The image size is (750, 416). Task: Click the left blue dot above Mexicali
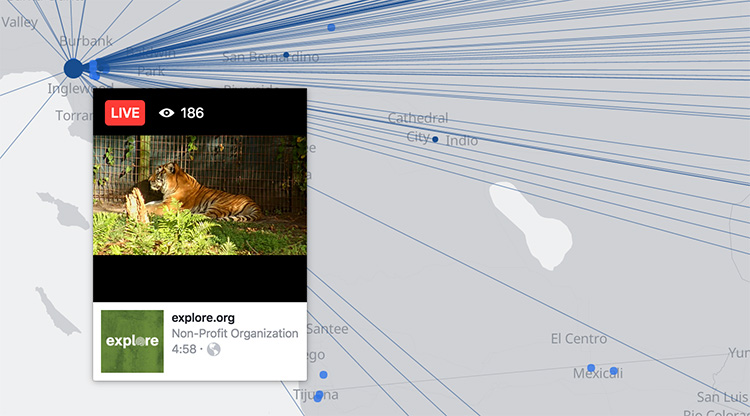point(591,368)
